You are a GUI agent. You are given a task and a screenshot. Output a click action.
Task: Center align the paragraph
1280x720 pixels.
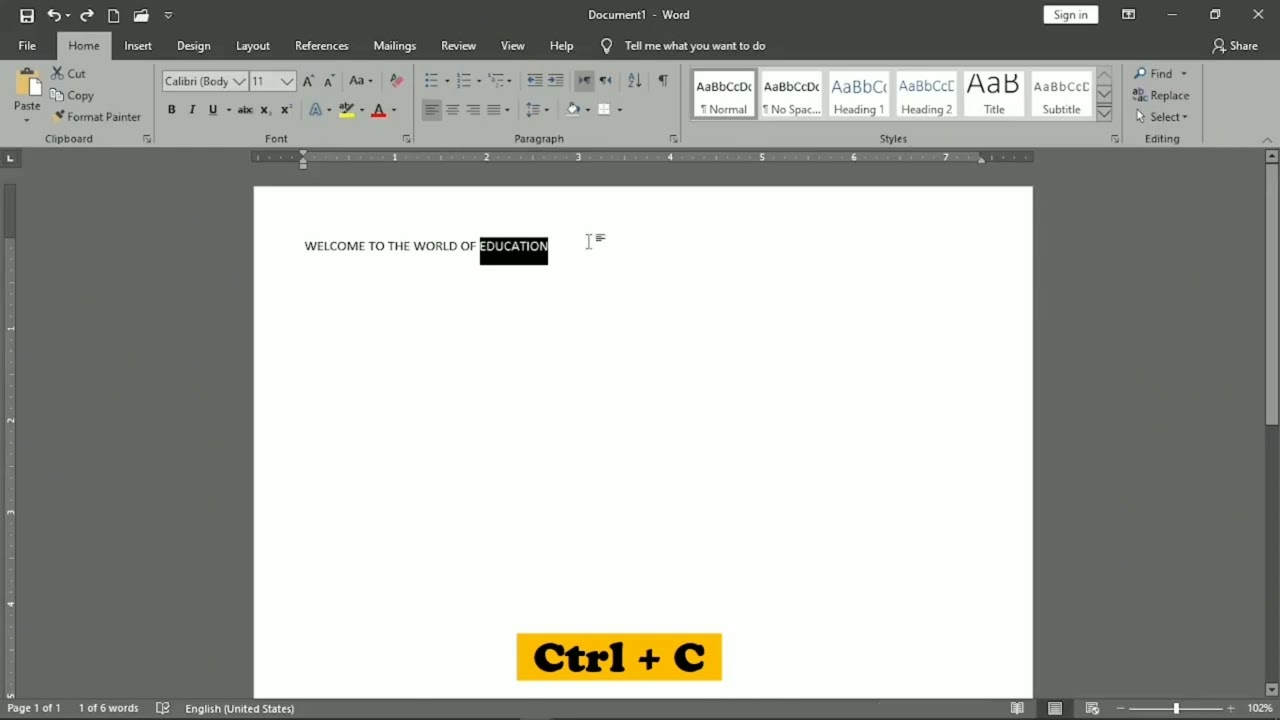point(452,110)
